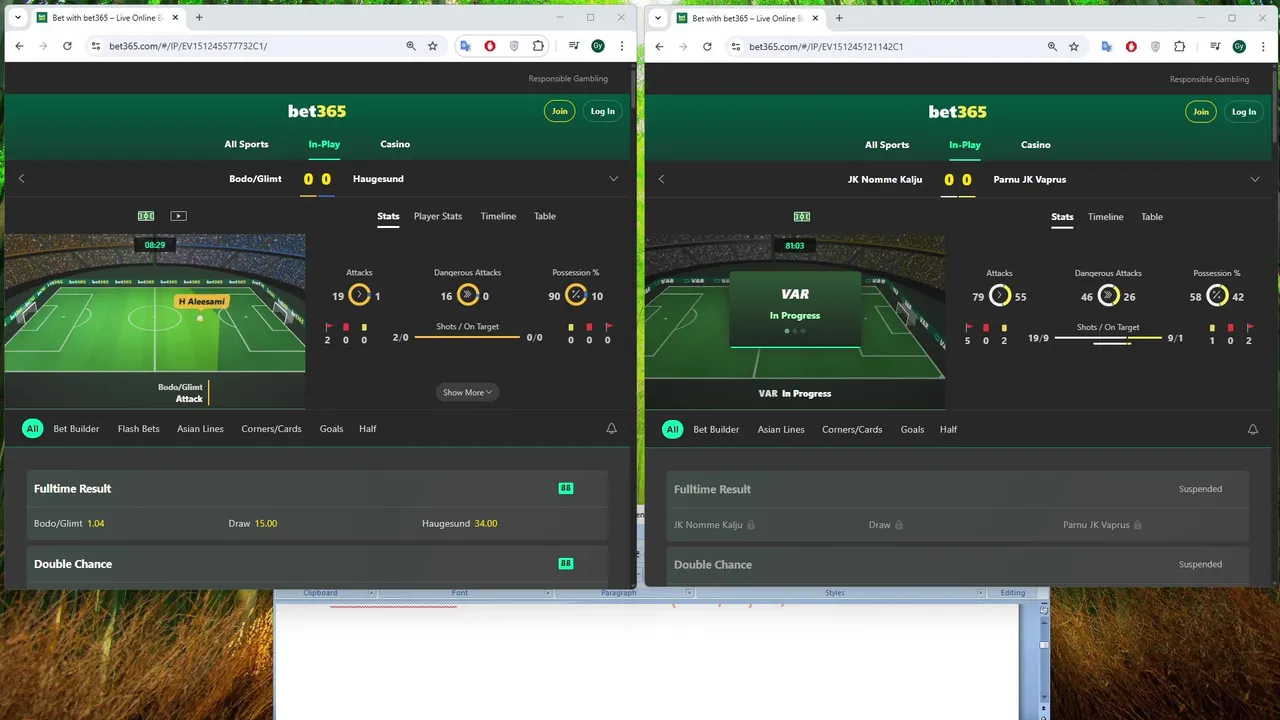Click Log In button in right bet365 window

[x=1244, y=112]
